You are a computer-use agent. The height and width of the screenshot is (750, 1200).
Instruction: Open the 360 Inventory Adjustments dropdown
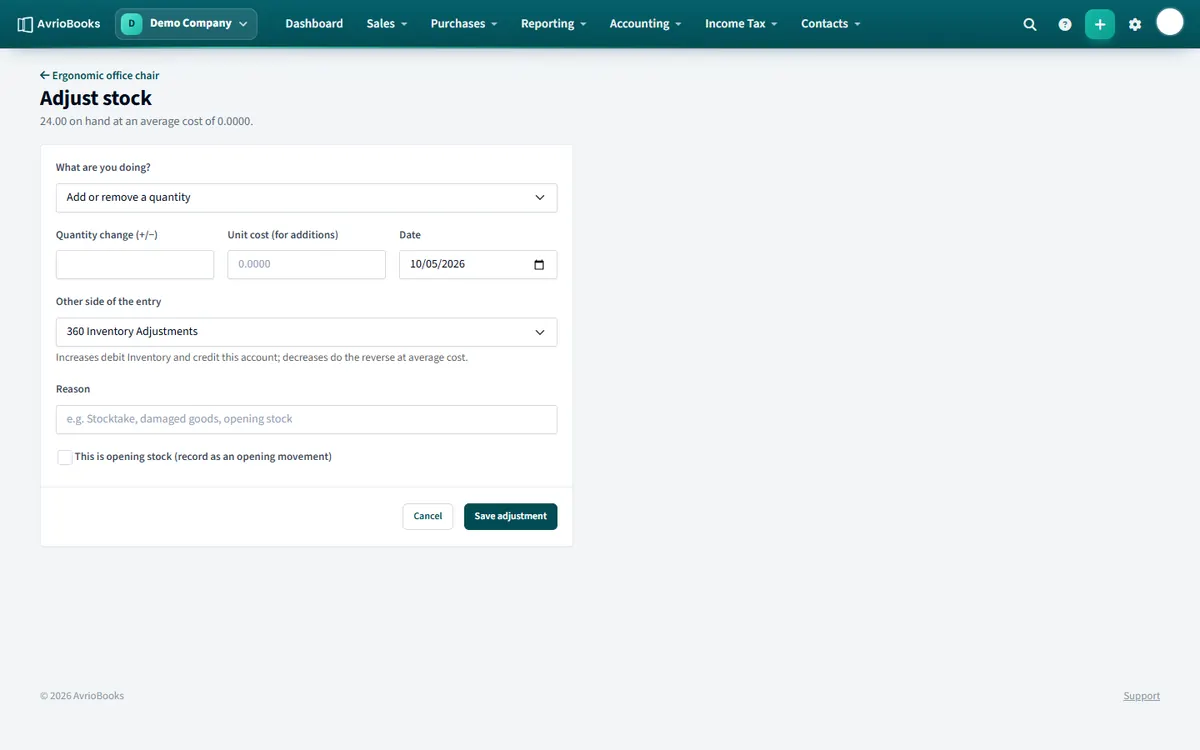306,332
